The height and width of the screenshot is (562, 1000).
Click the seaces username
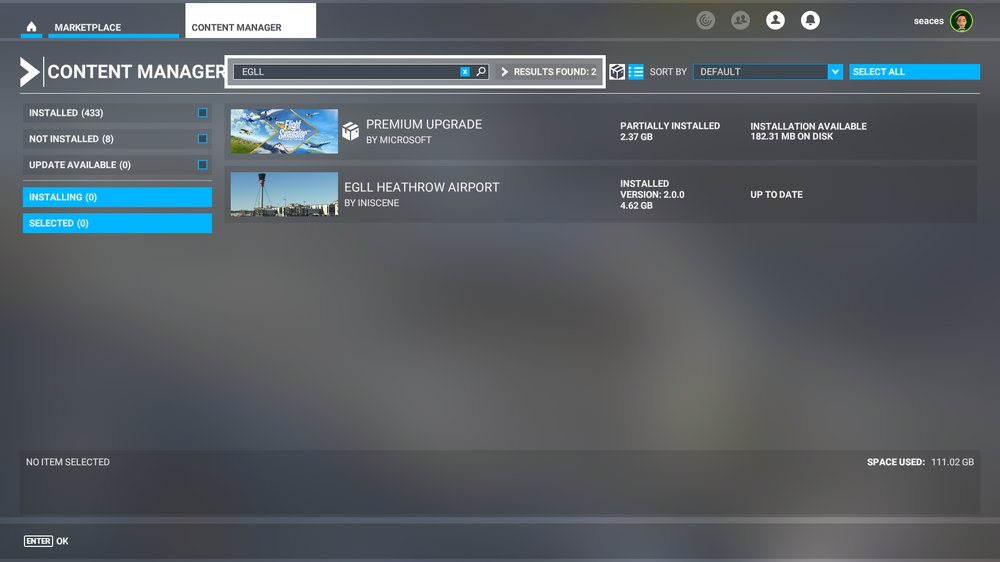[929, 21]
